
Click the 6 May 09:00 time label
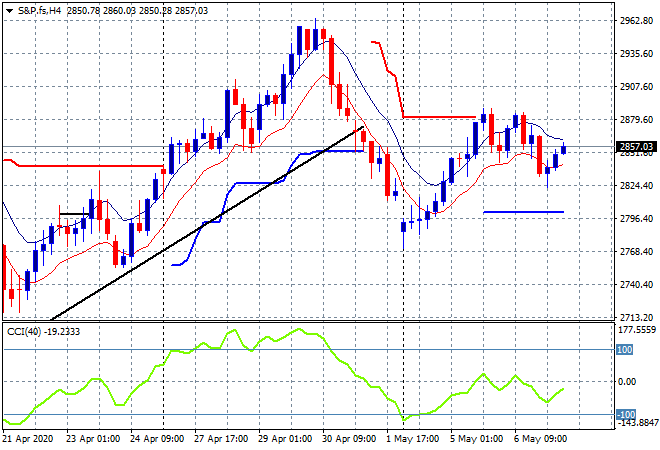(x=540, y=439)
